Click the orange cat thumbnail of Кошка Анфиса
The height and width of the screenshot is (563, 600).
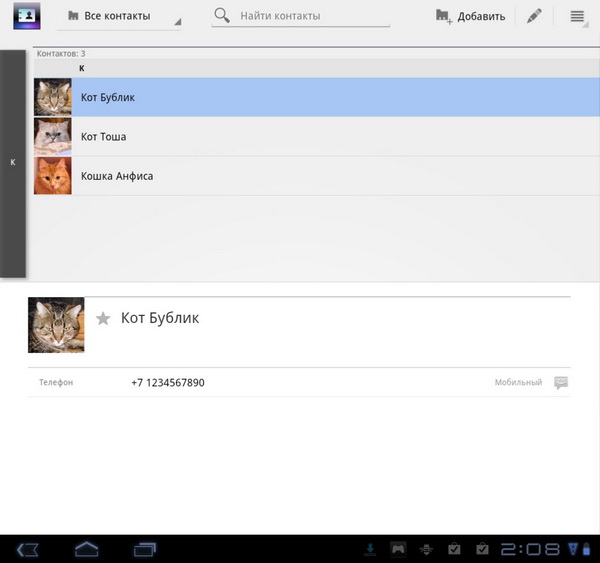click(53, 176)
